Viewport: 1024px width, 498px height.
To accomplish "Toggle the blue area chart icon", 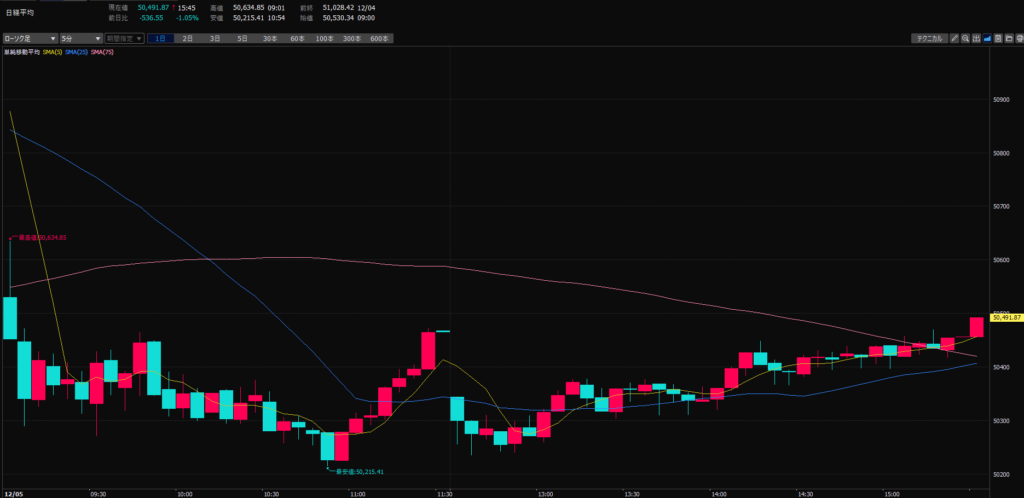I will click(x=987, y=38).
